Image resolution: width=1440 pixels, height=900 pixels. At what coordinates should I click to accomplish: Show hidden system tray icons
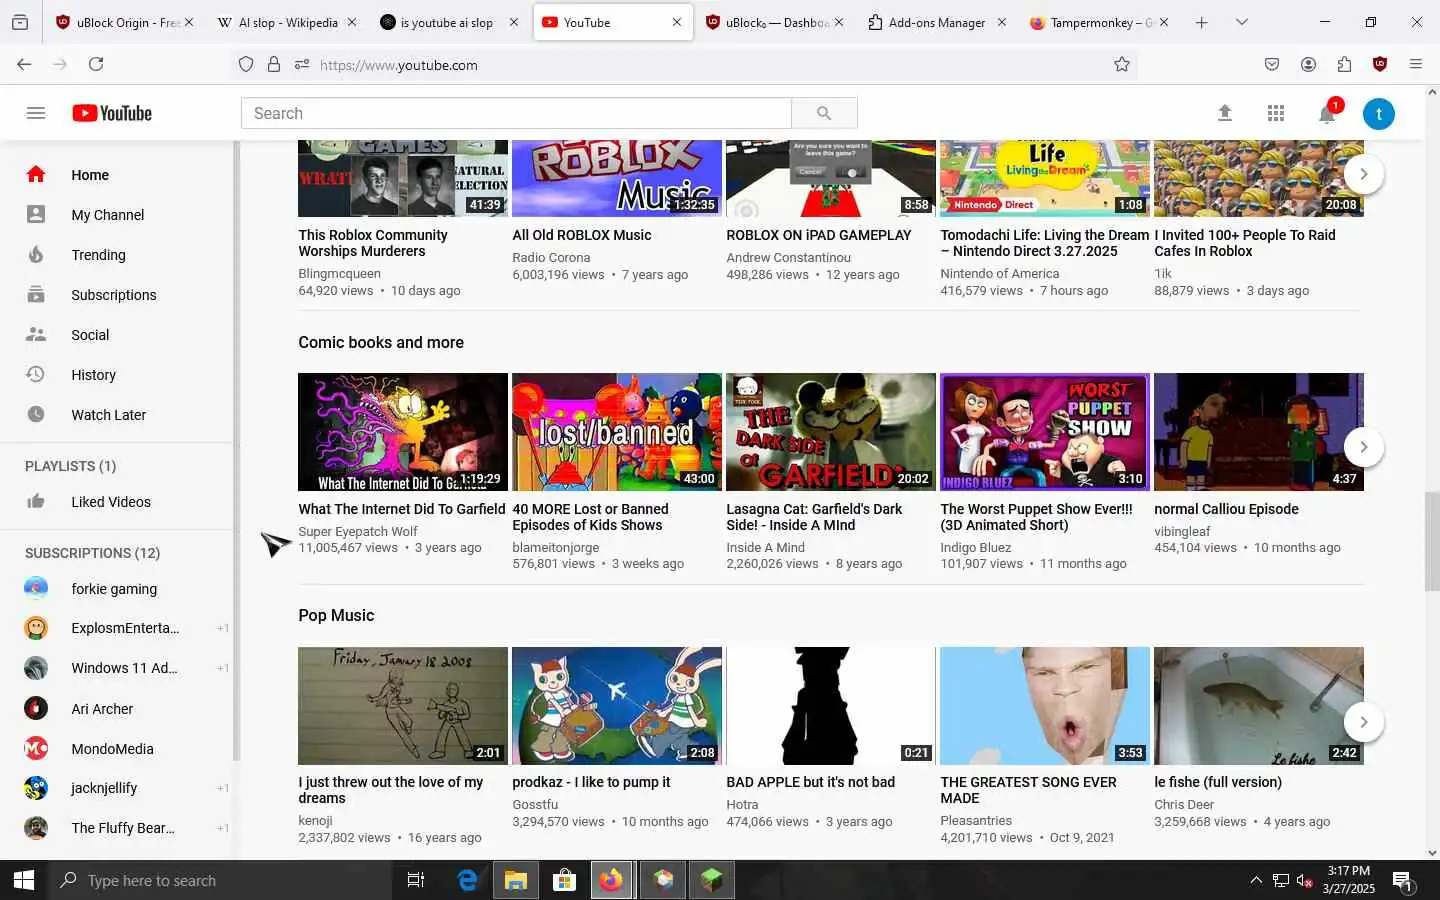coord(1256,881)
